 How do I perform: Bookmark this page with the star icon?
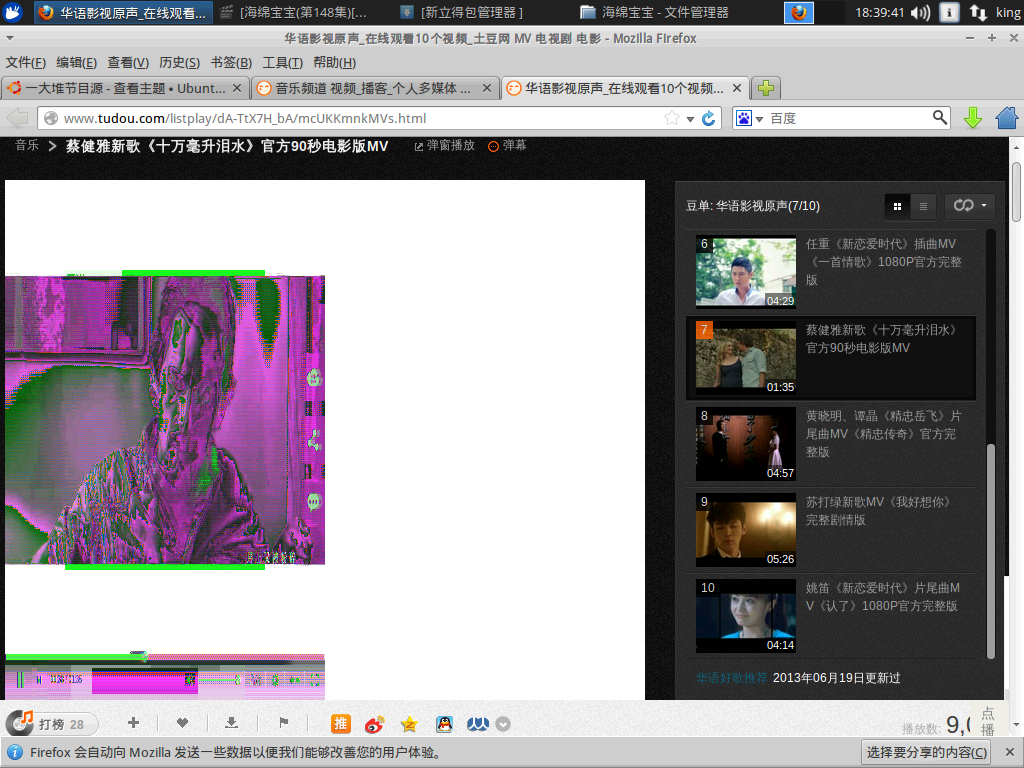[671, 118]
